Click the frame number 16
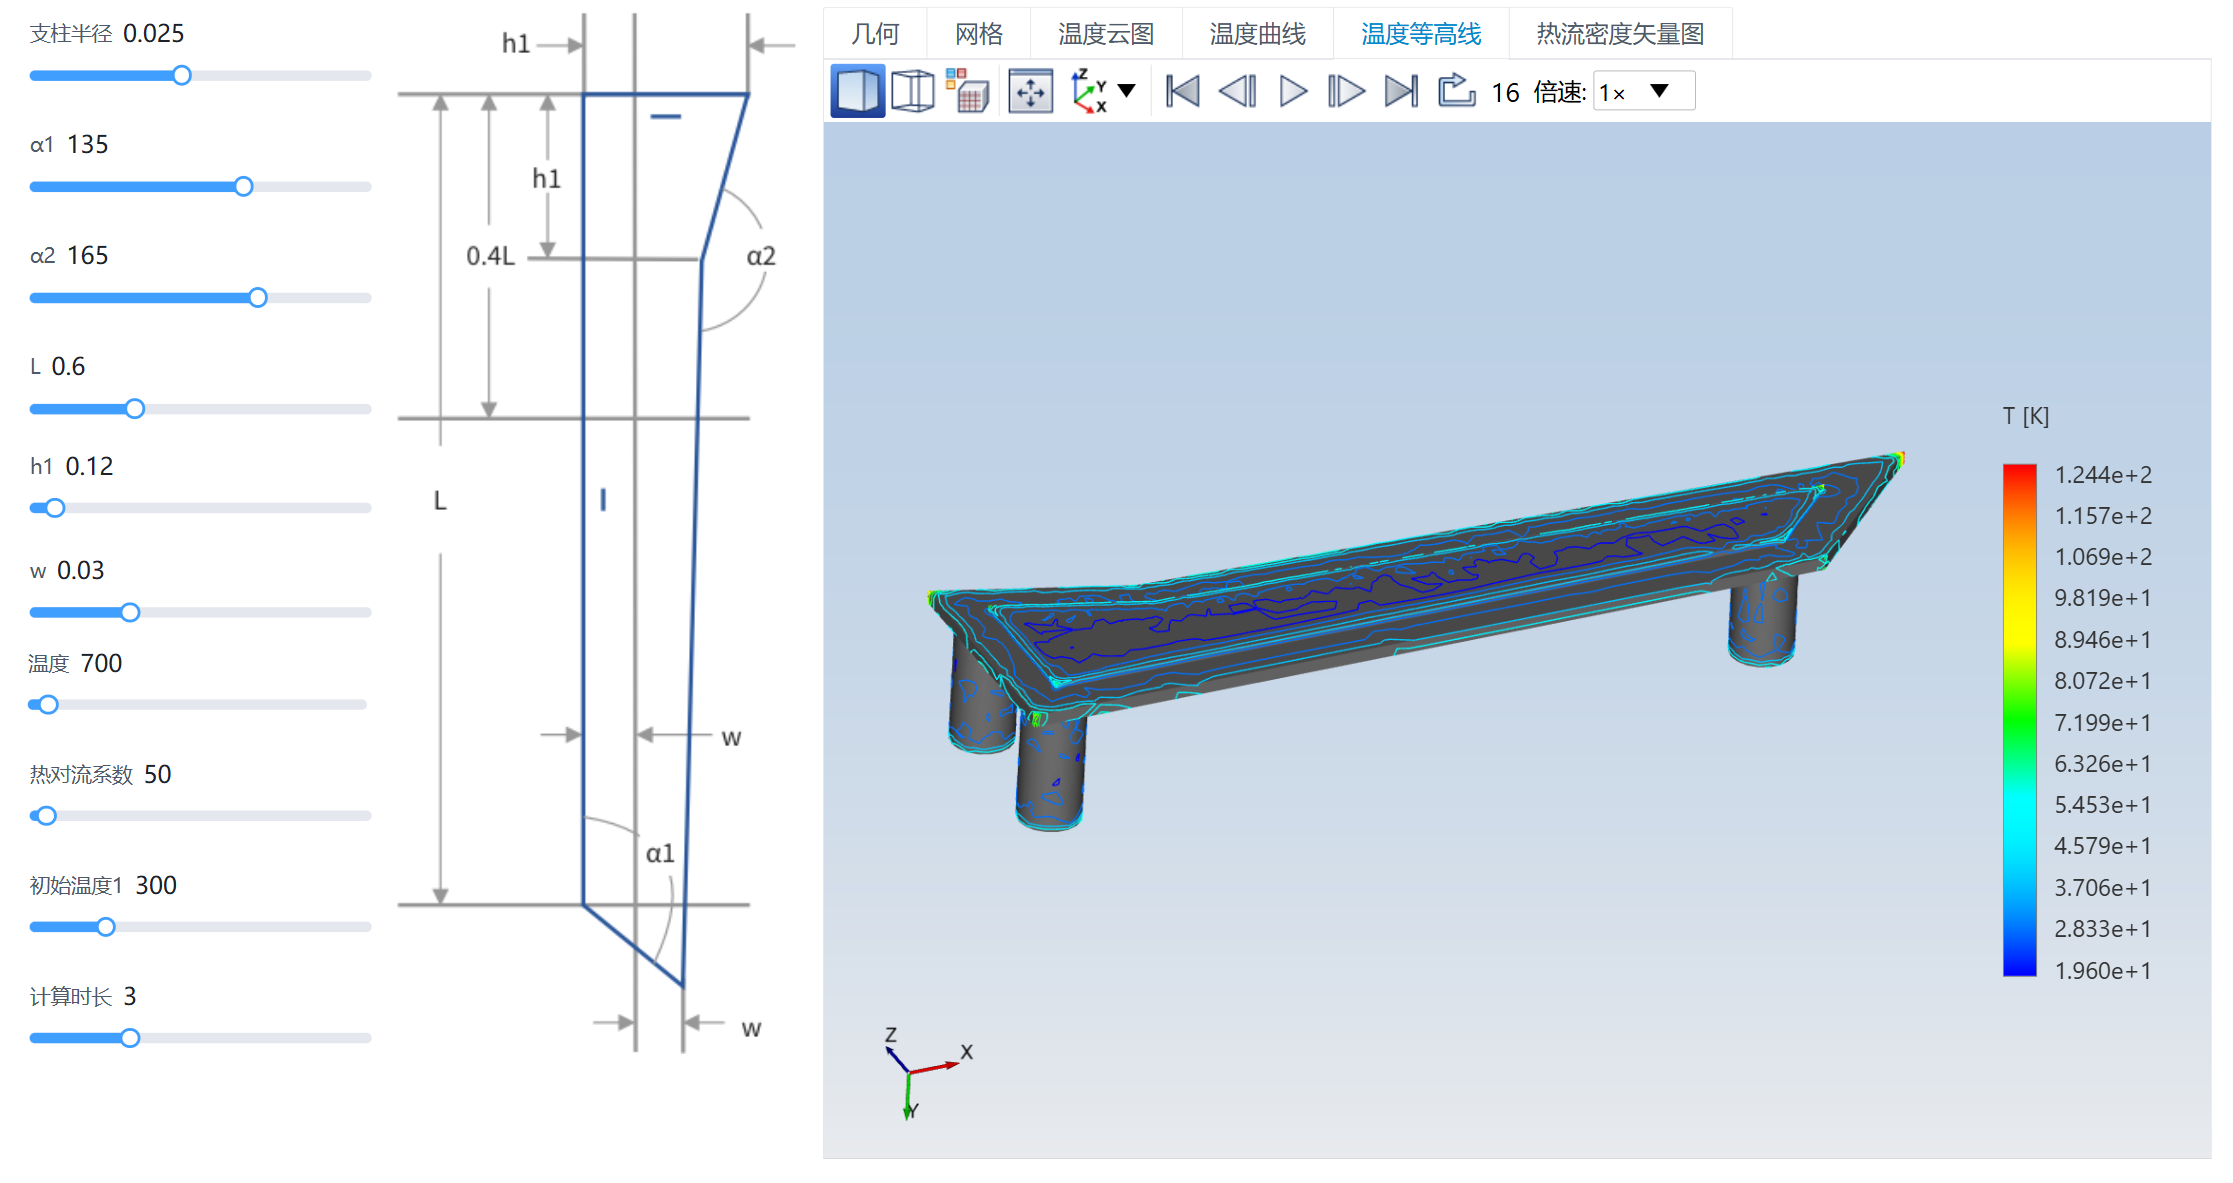The image size is (2233, 1183). pos(1505,93)
